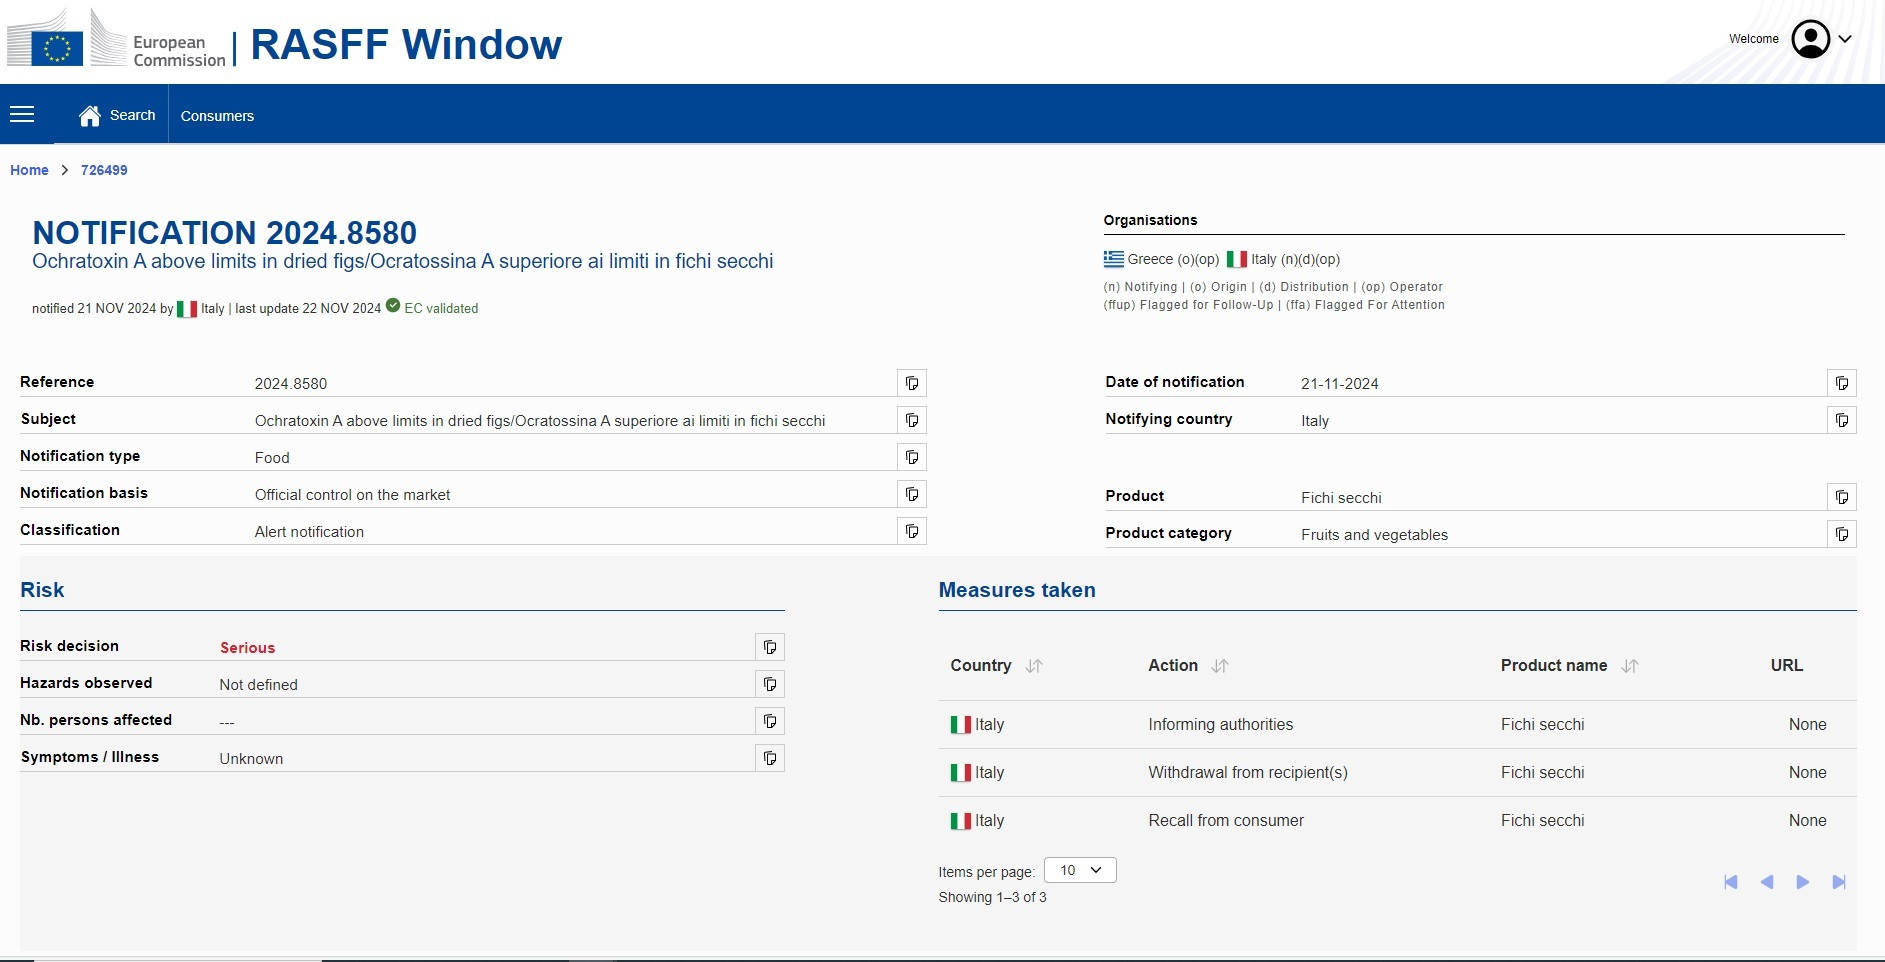Sort measures table by Action

(x=1220, y=666)
